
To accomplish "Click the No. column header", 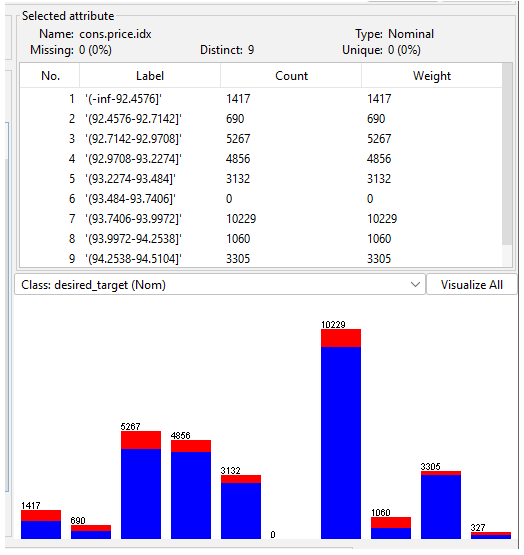I will [x=50, y=76].
